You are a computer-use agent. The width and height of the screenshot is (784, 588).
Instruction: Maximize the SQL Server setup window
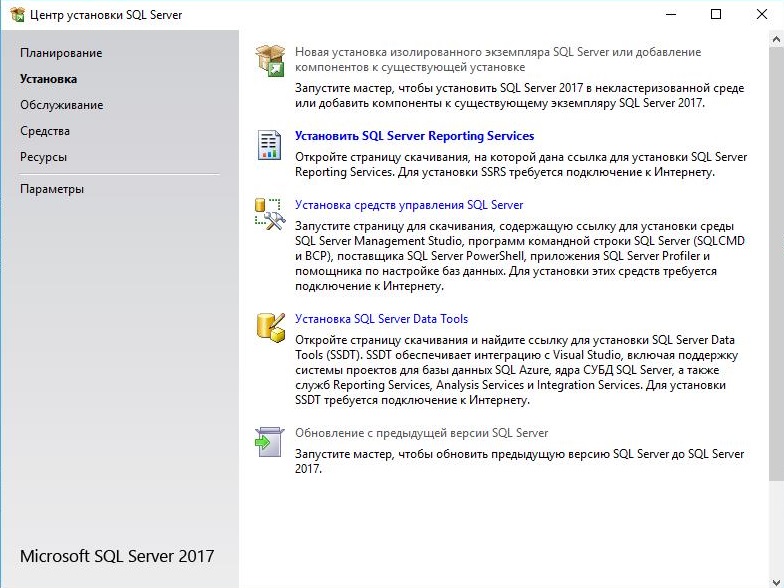(716, 14)
